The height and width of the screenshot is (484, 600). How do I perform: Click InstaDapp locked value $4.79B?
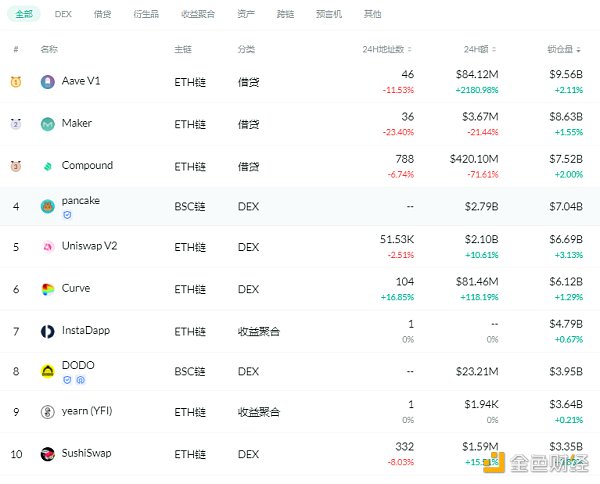click(566, 324)
